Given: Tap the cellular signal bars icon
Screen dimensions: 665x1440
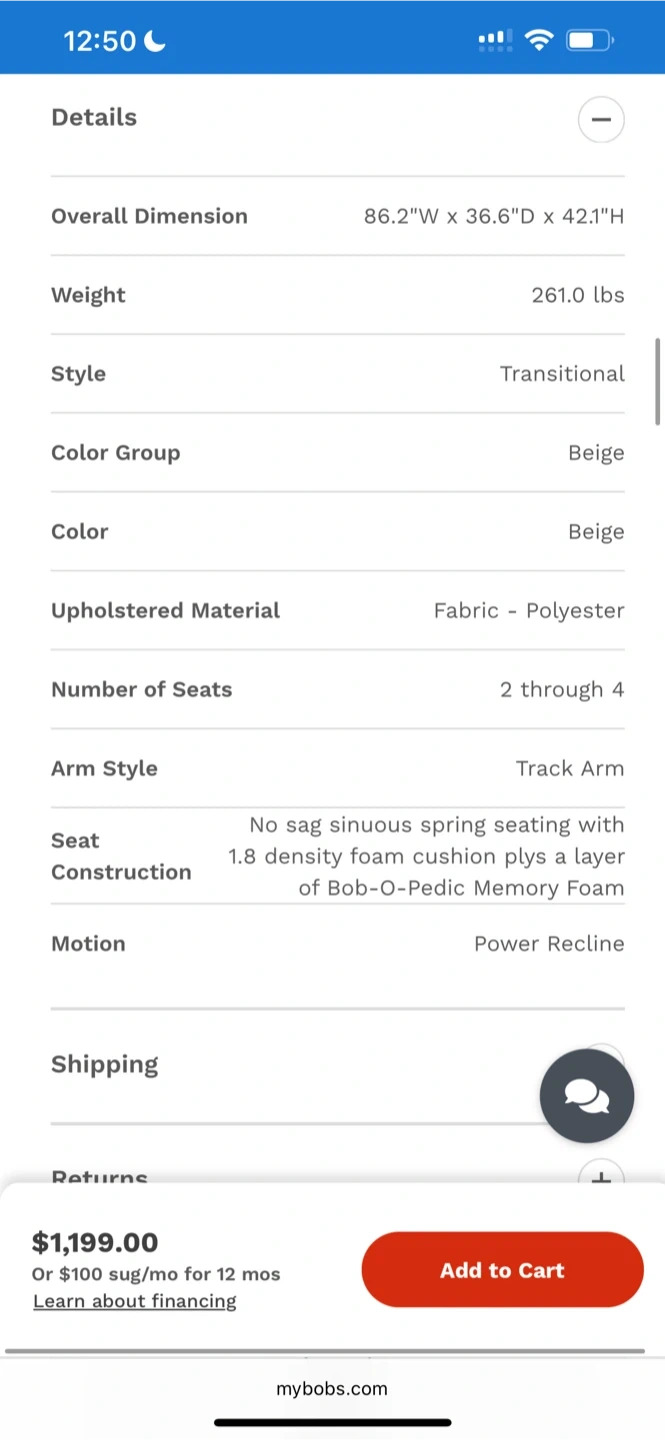Looking at the screenshot, I should pyautogui.click(x=493, y=40).
